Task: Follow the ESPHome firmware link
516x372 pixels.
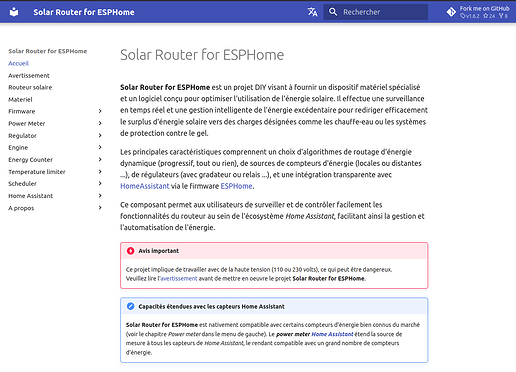Action: coord(236,186)
